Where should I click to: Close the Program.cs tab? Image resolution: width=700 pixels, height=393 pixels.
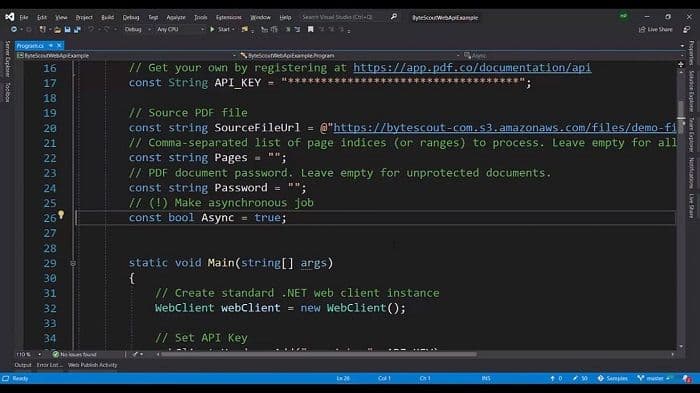pos(59,46)
